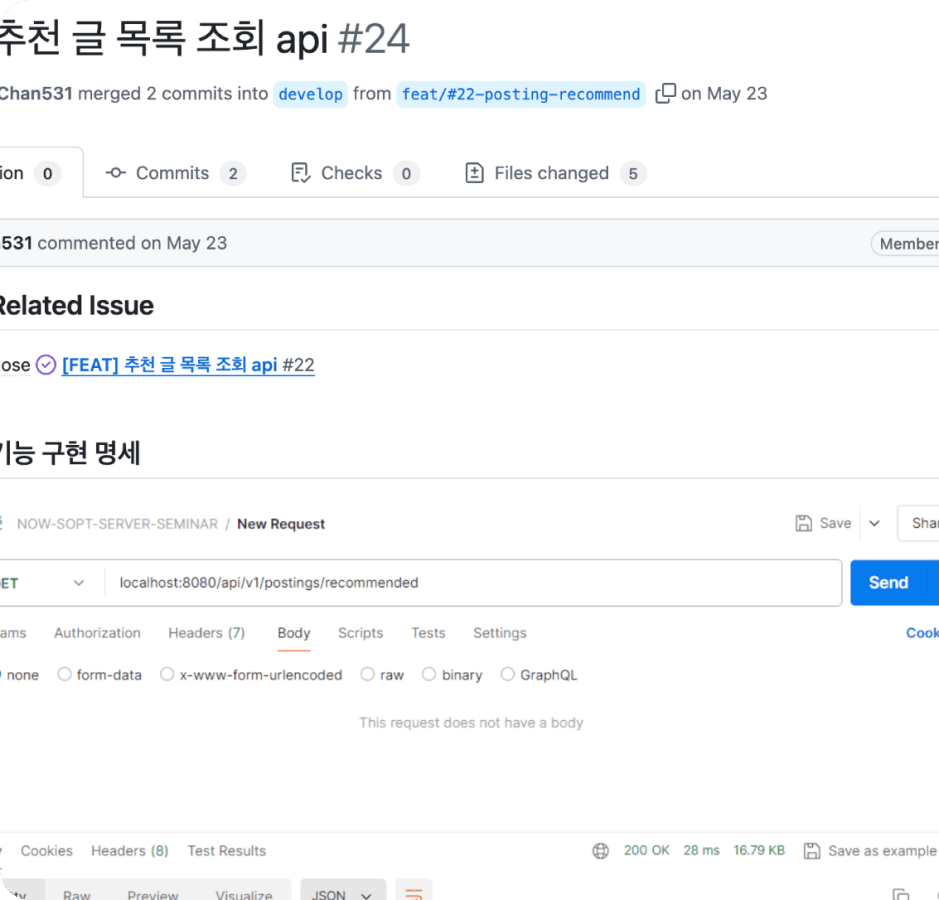
Task: Switch to the Headers (7) request tab
Action: point(207,633)
